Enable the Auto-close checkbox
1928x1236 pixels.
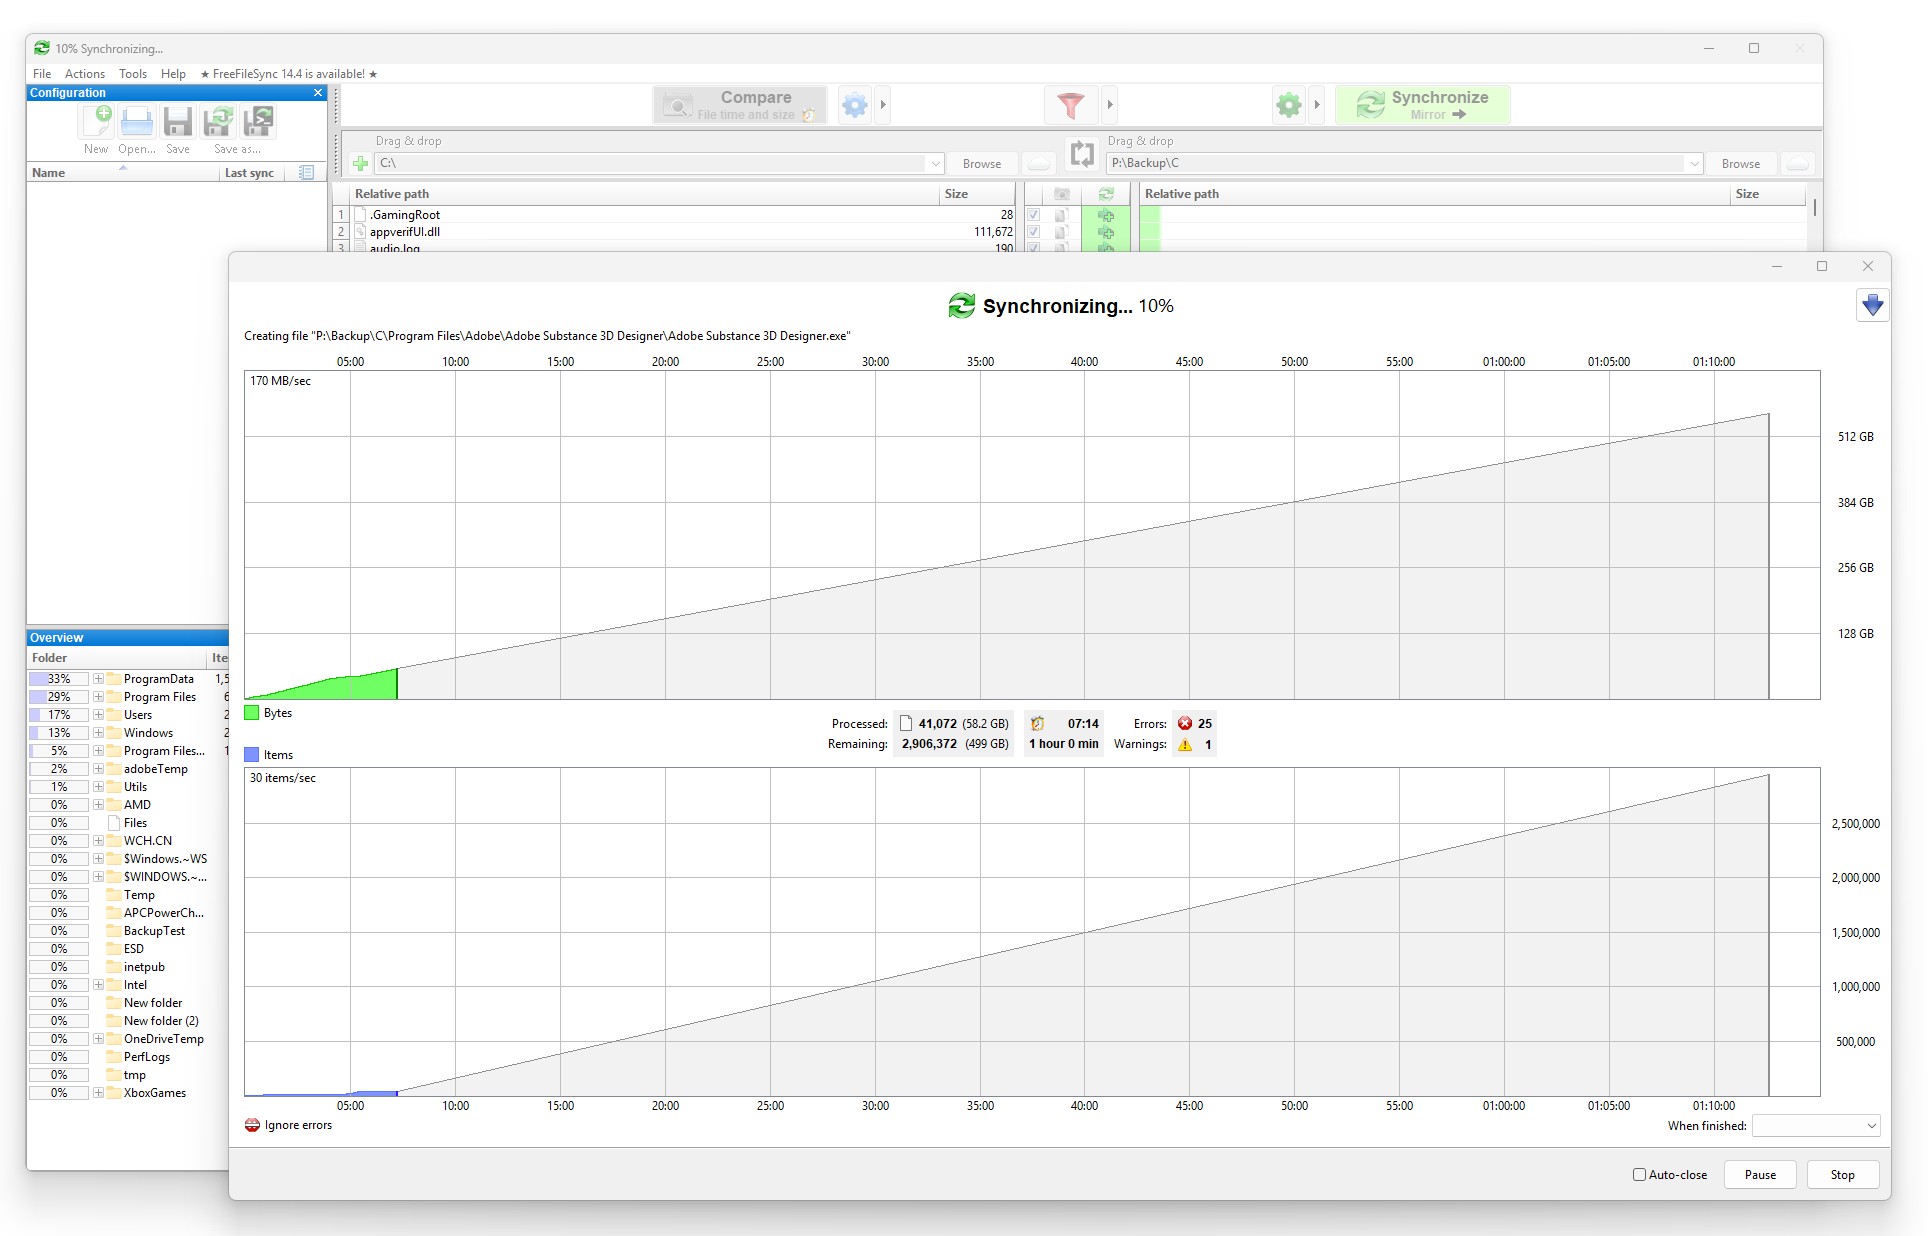1639,1175
